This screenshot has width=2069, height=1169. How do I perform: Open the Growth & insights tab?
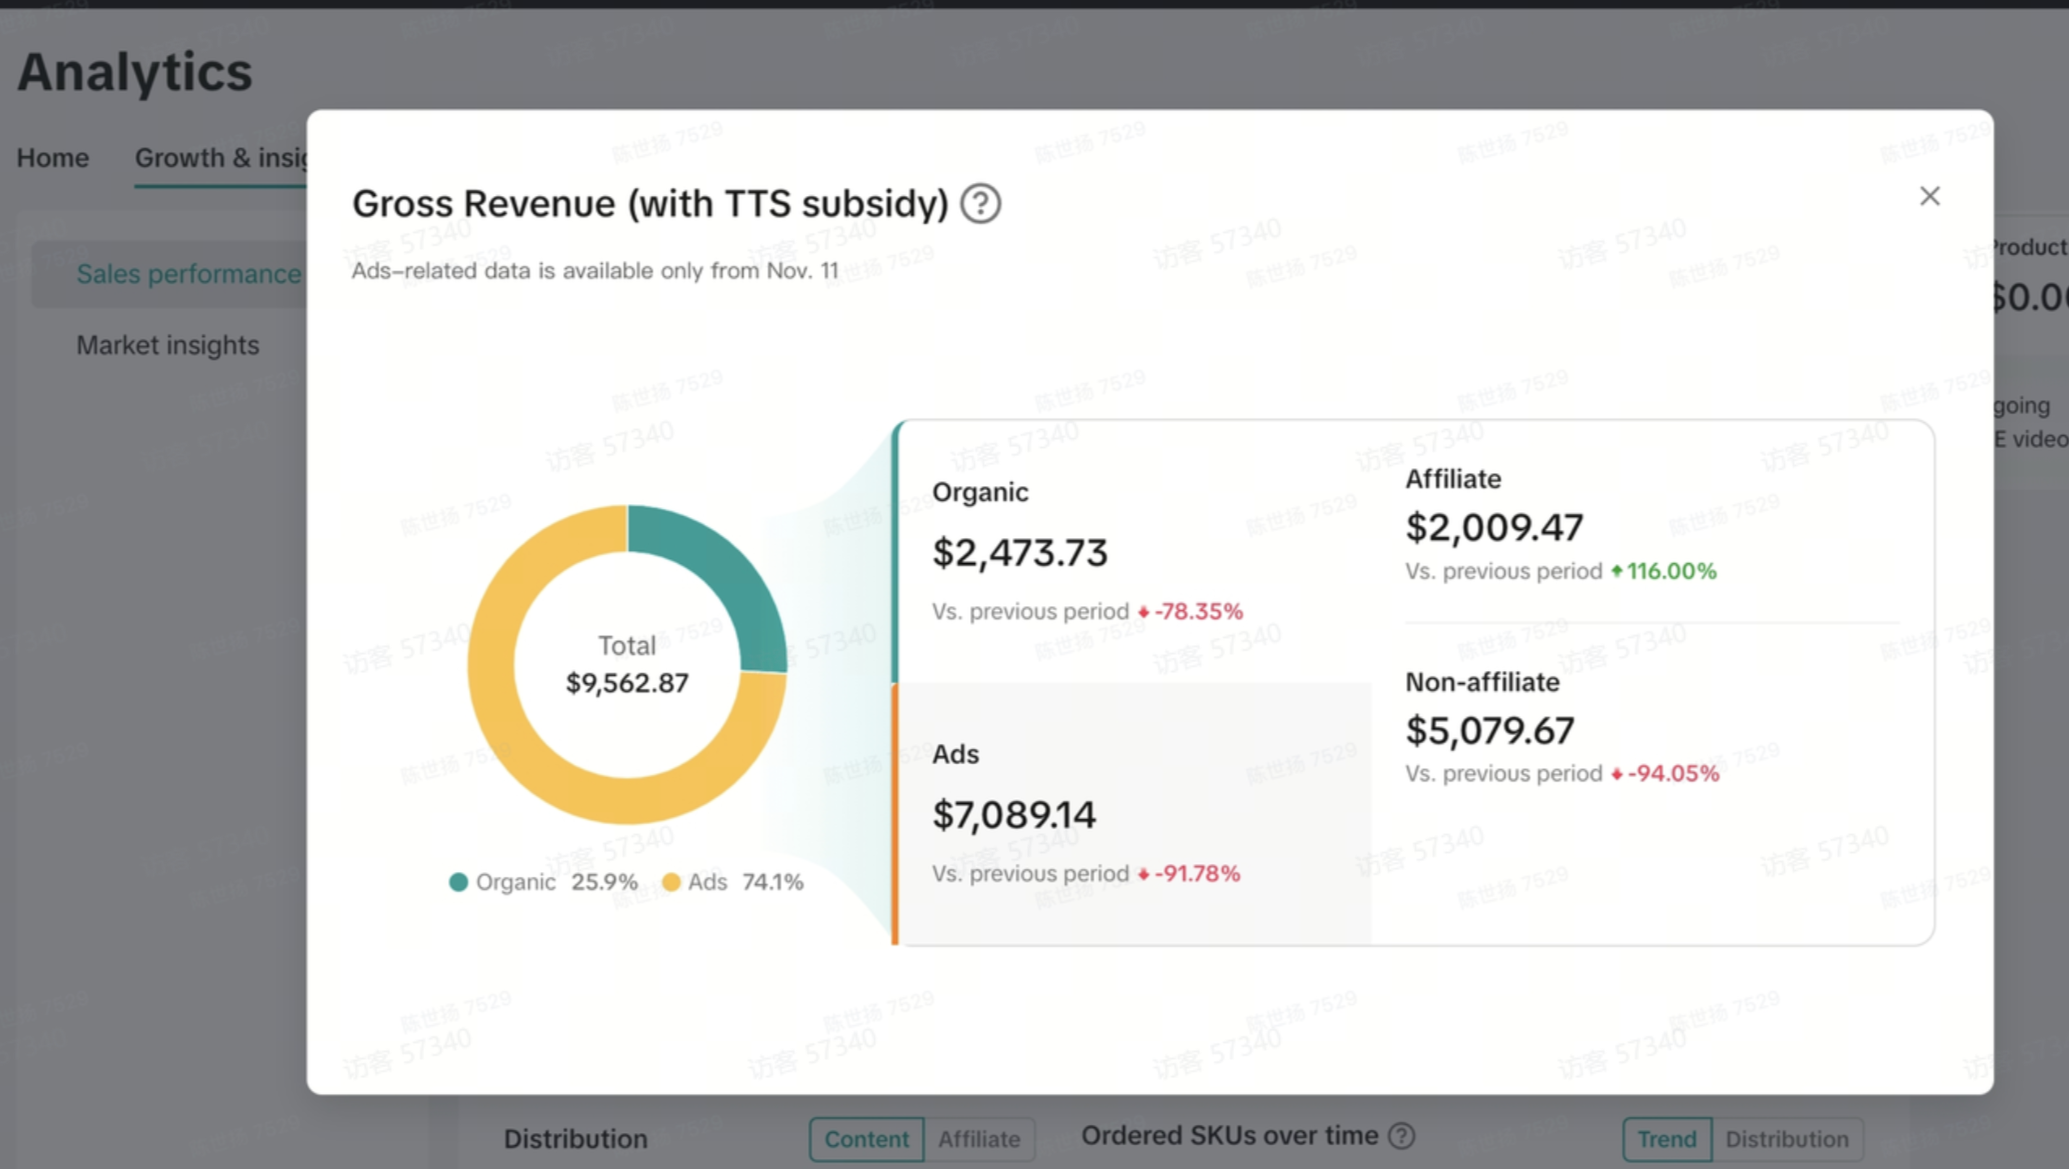pyautogui.click(x=221, y=158)
